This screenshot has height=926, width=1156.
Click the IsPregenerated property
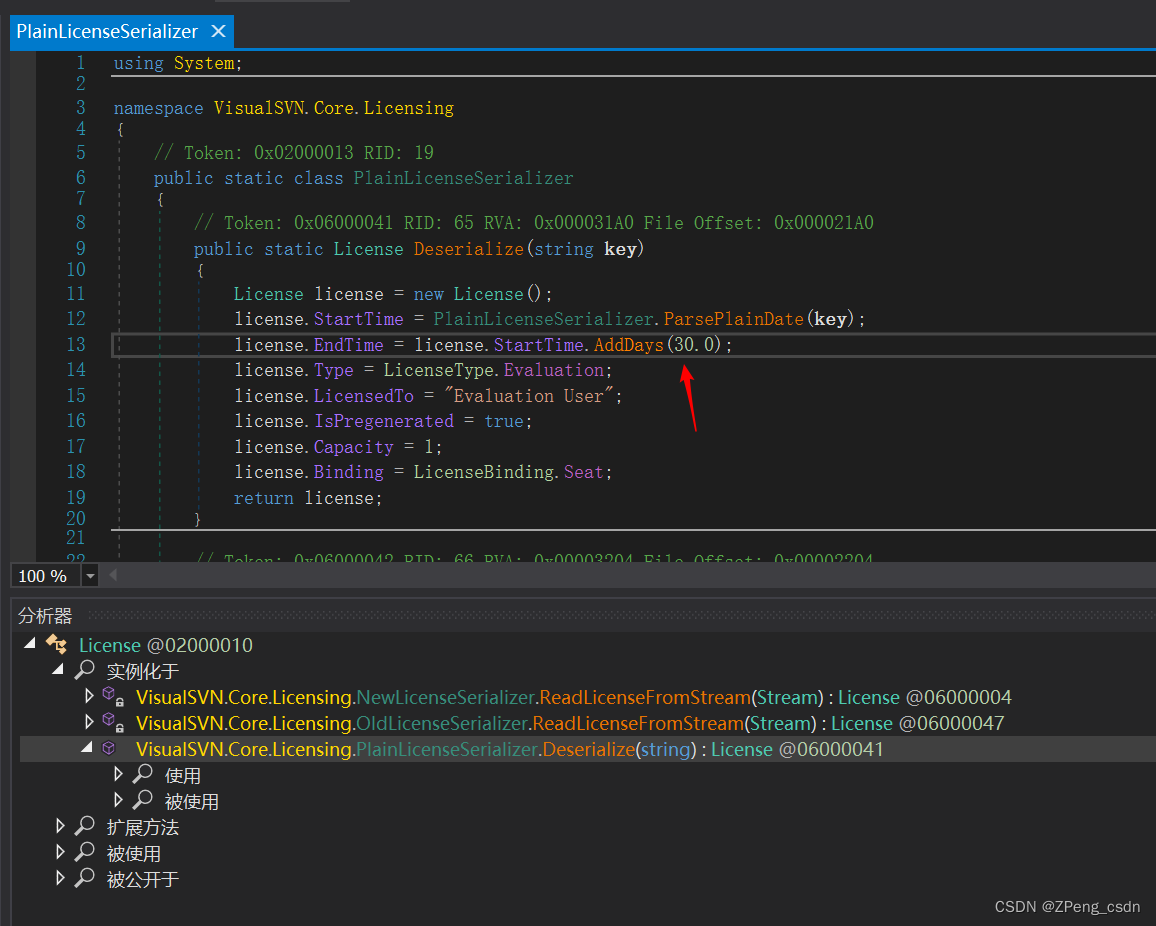coord(384,421)
